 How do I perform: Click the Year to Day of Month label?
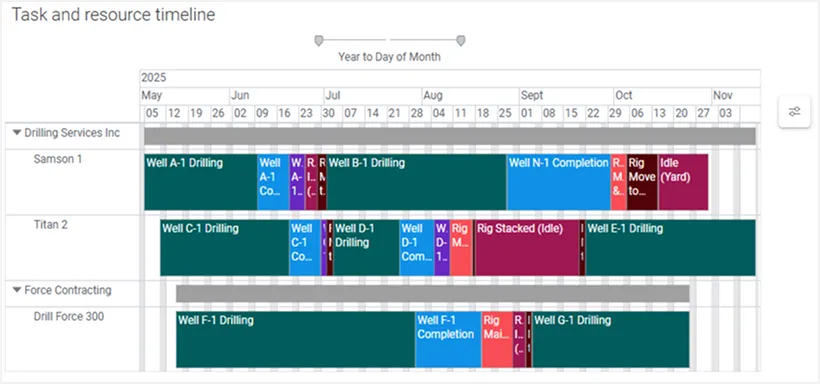coord(390,57)
